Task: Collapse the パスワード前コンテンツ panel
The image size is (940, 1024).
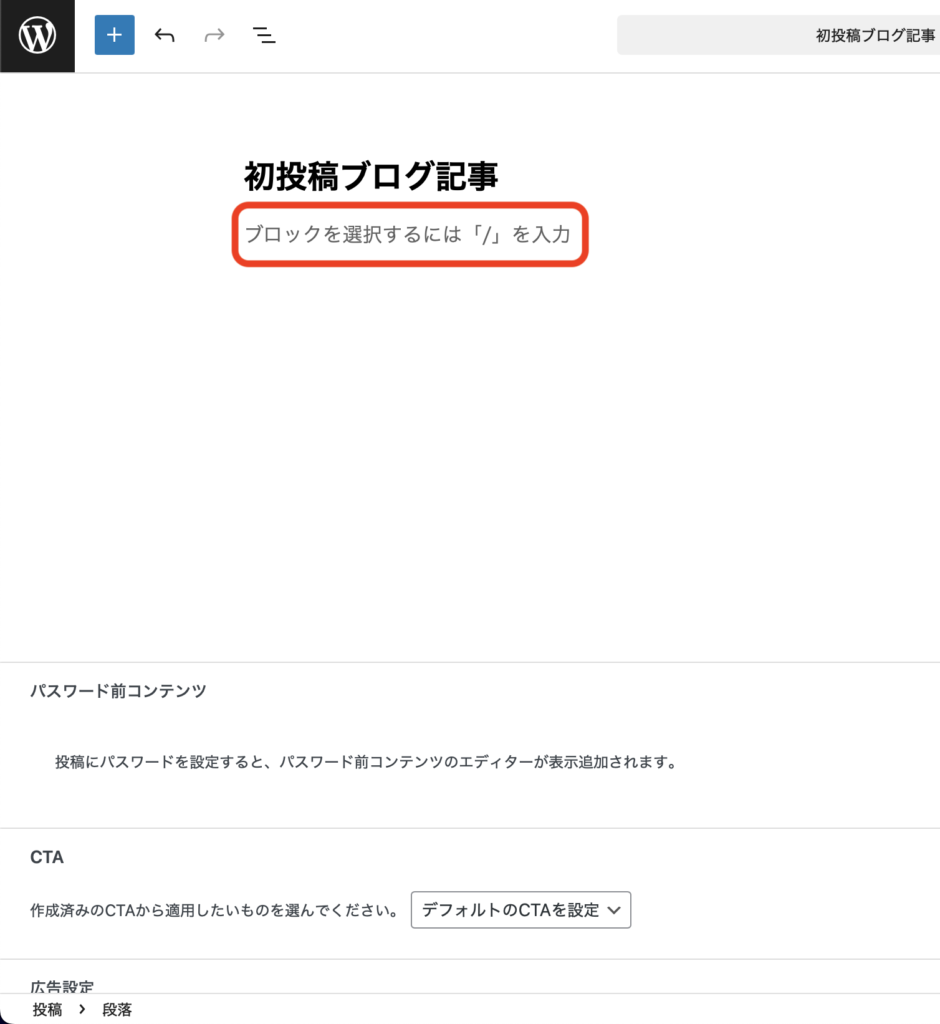Action: tap(118, 691)
